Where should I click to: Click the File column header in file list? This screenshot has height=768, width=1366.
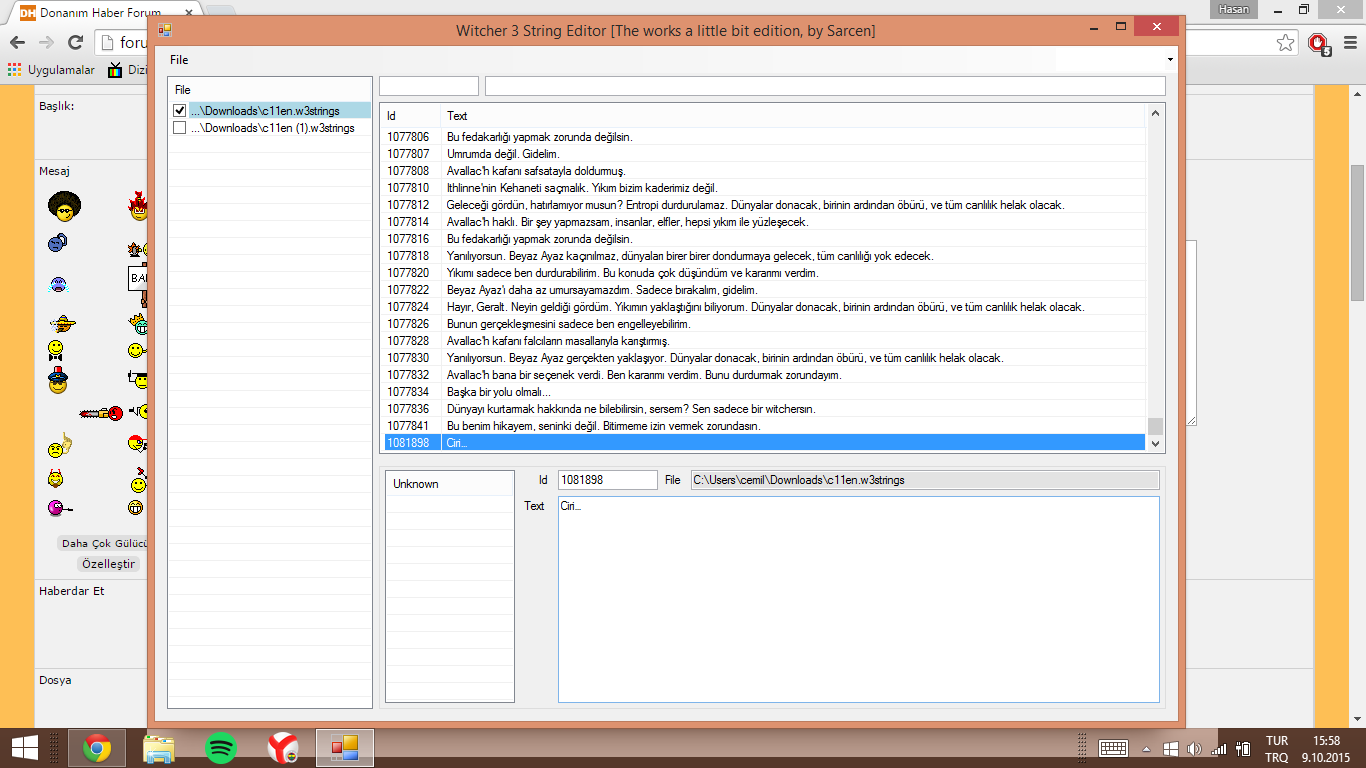point(269,90)
